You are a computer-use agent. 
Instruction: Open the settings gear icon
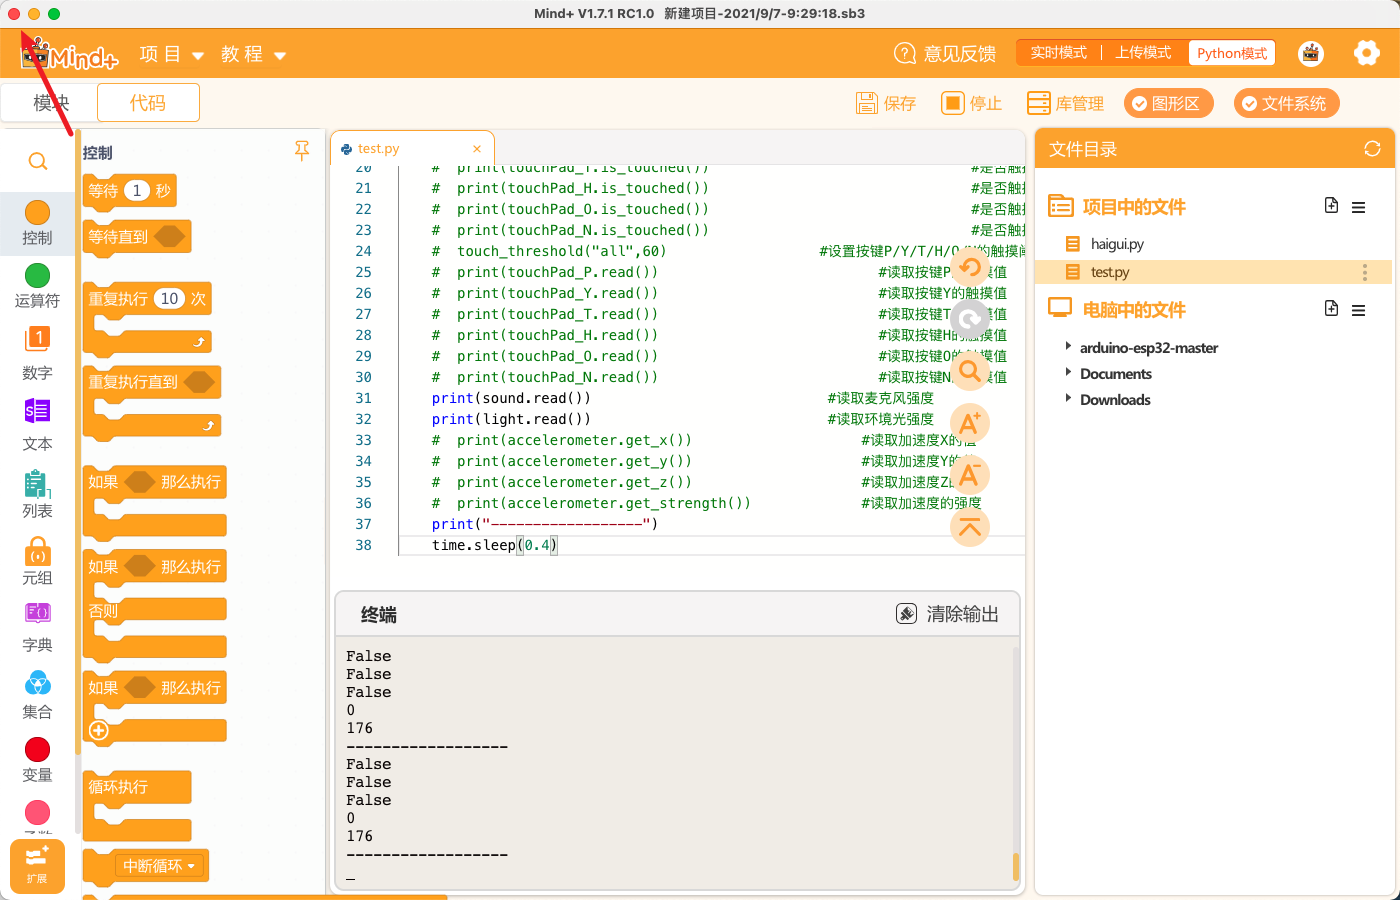coord(1366,53)
